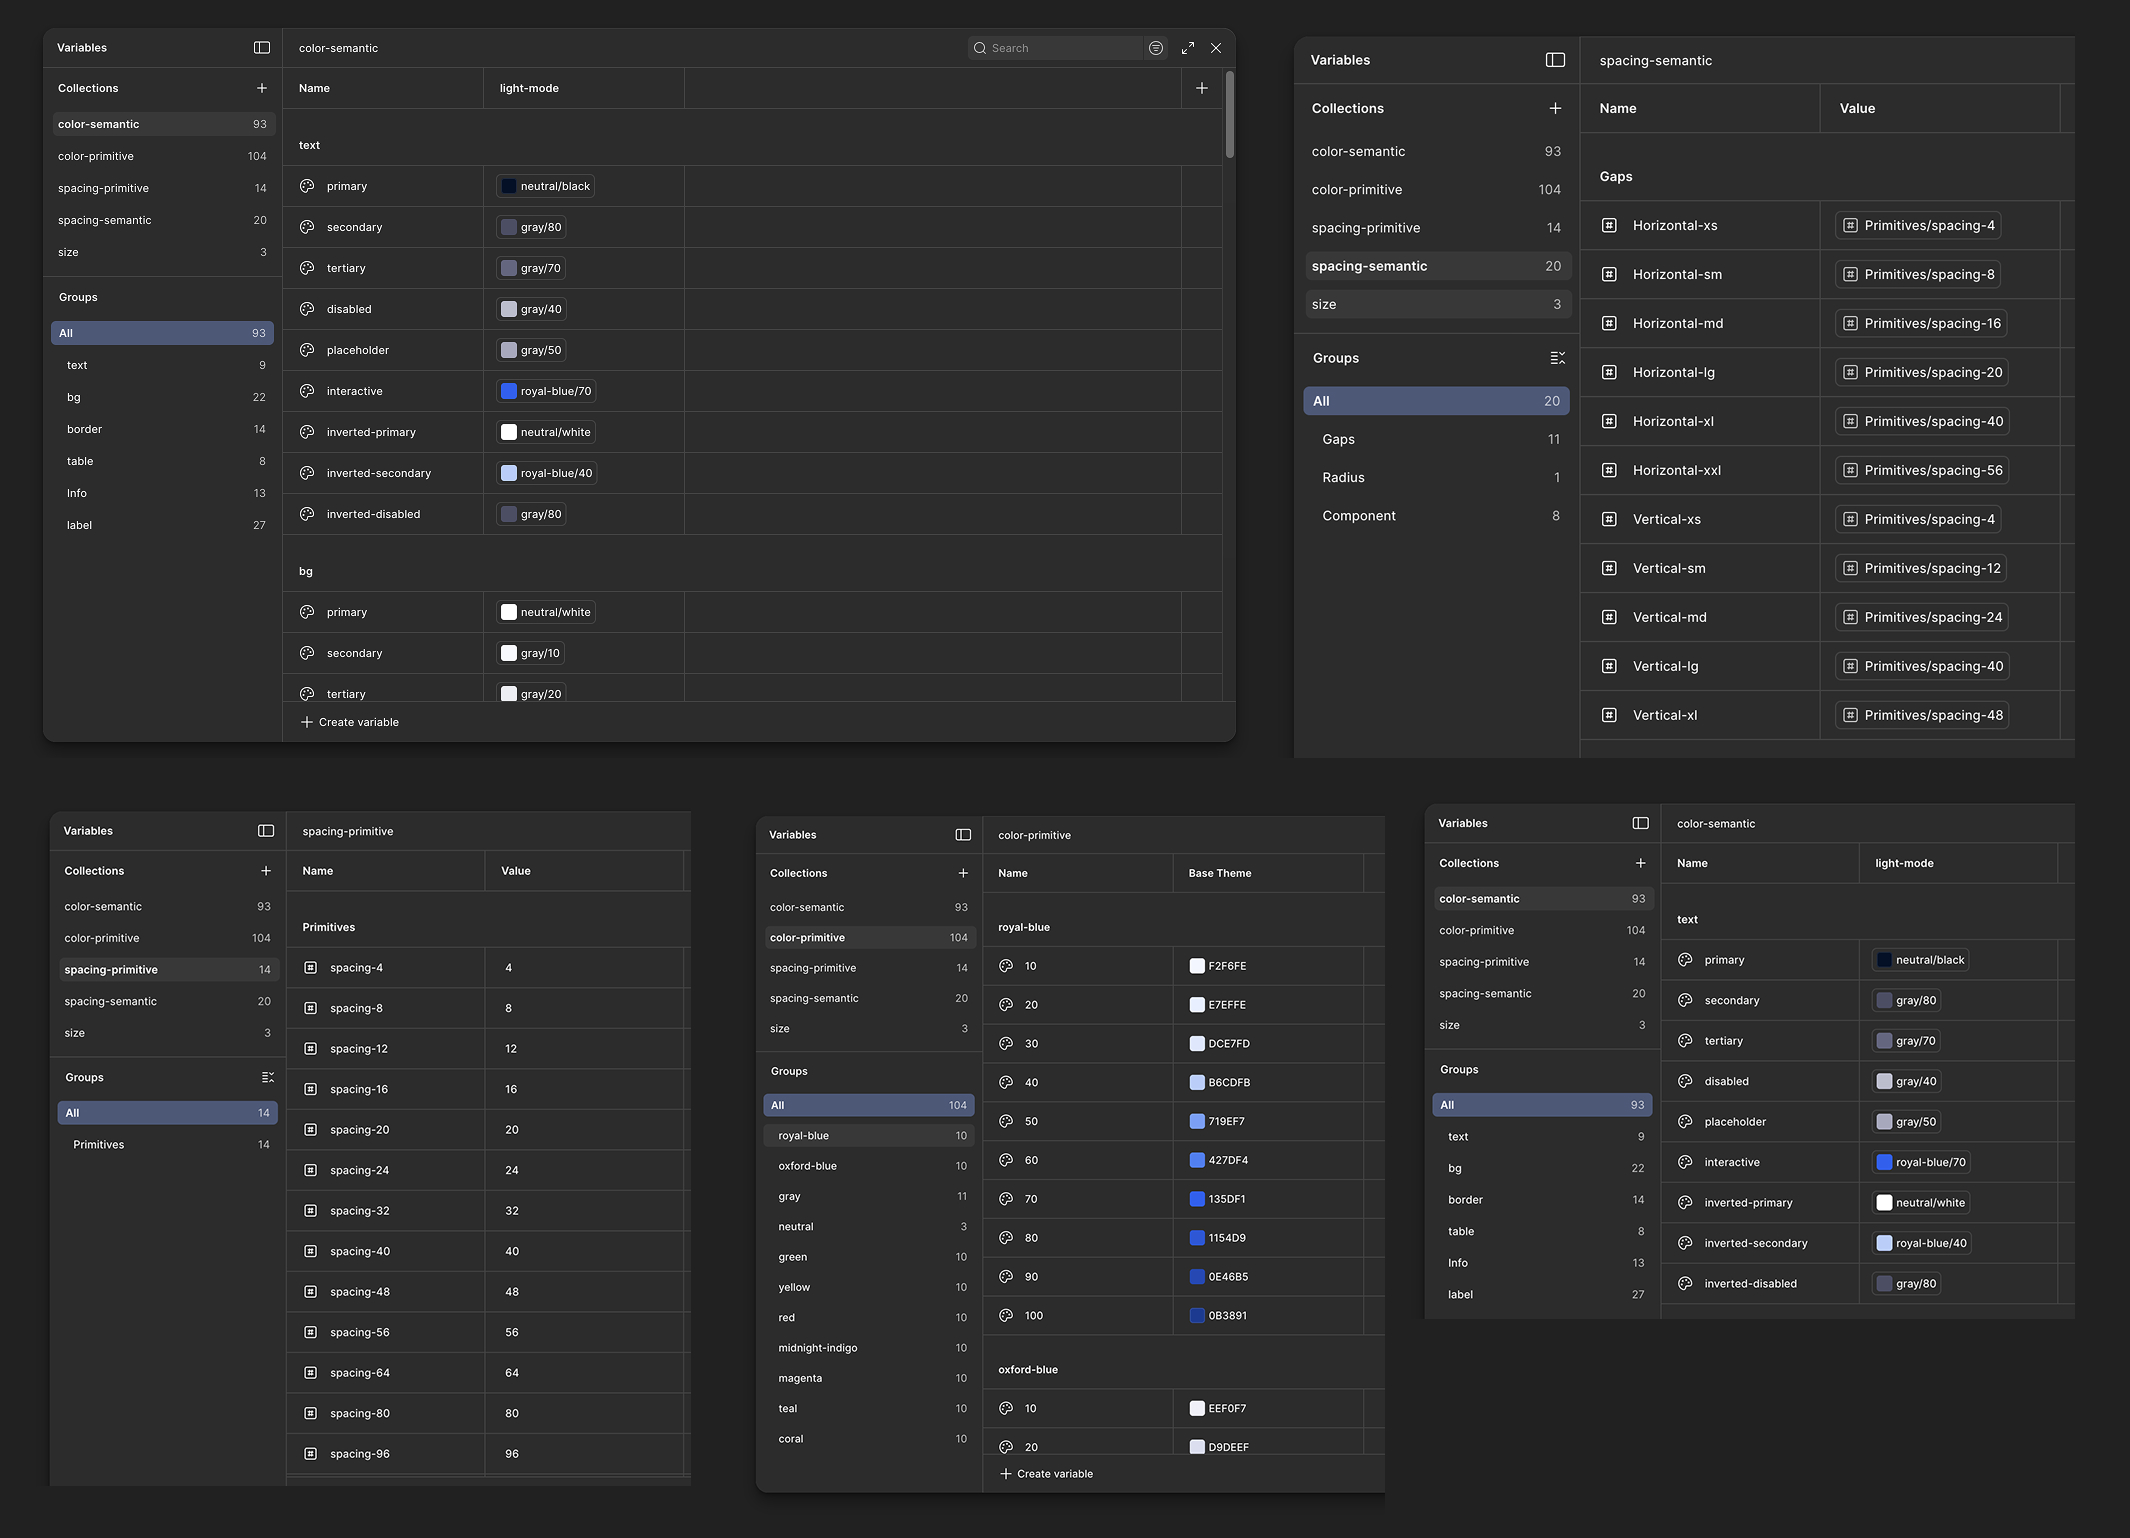Screen dimensions: 2130x1538
Task: Click the royal-blue/70 color swatch for interactive
Action: click(x=509, y=391)
